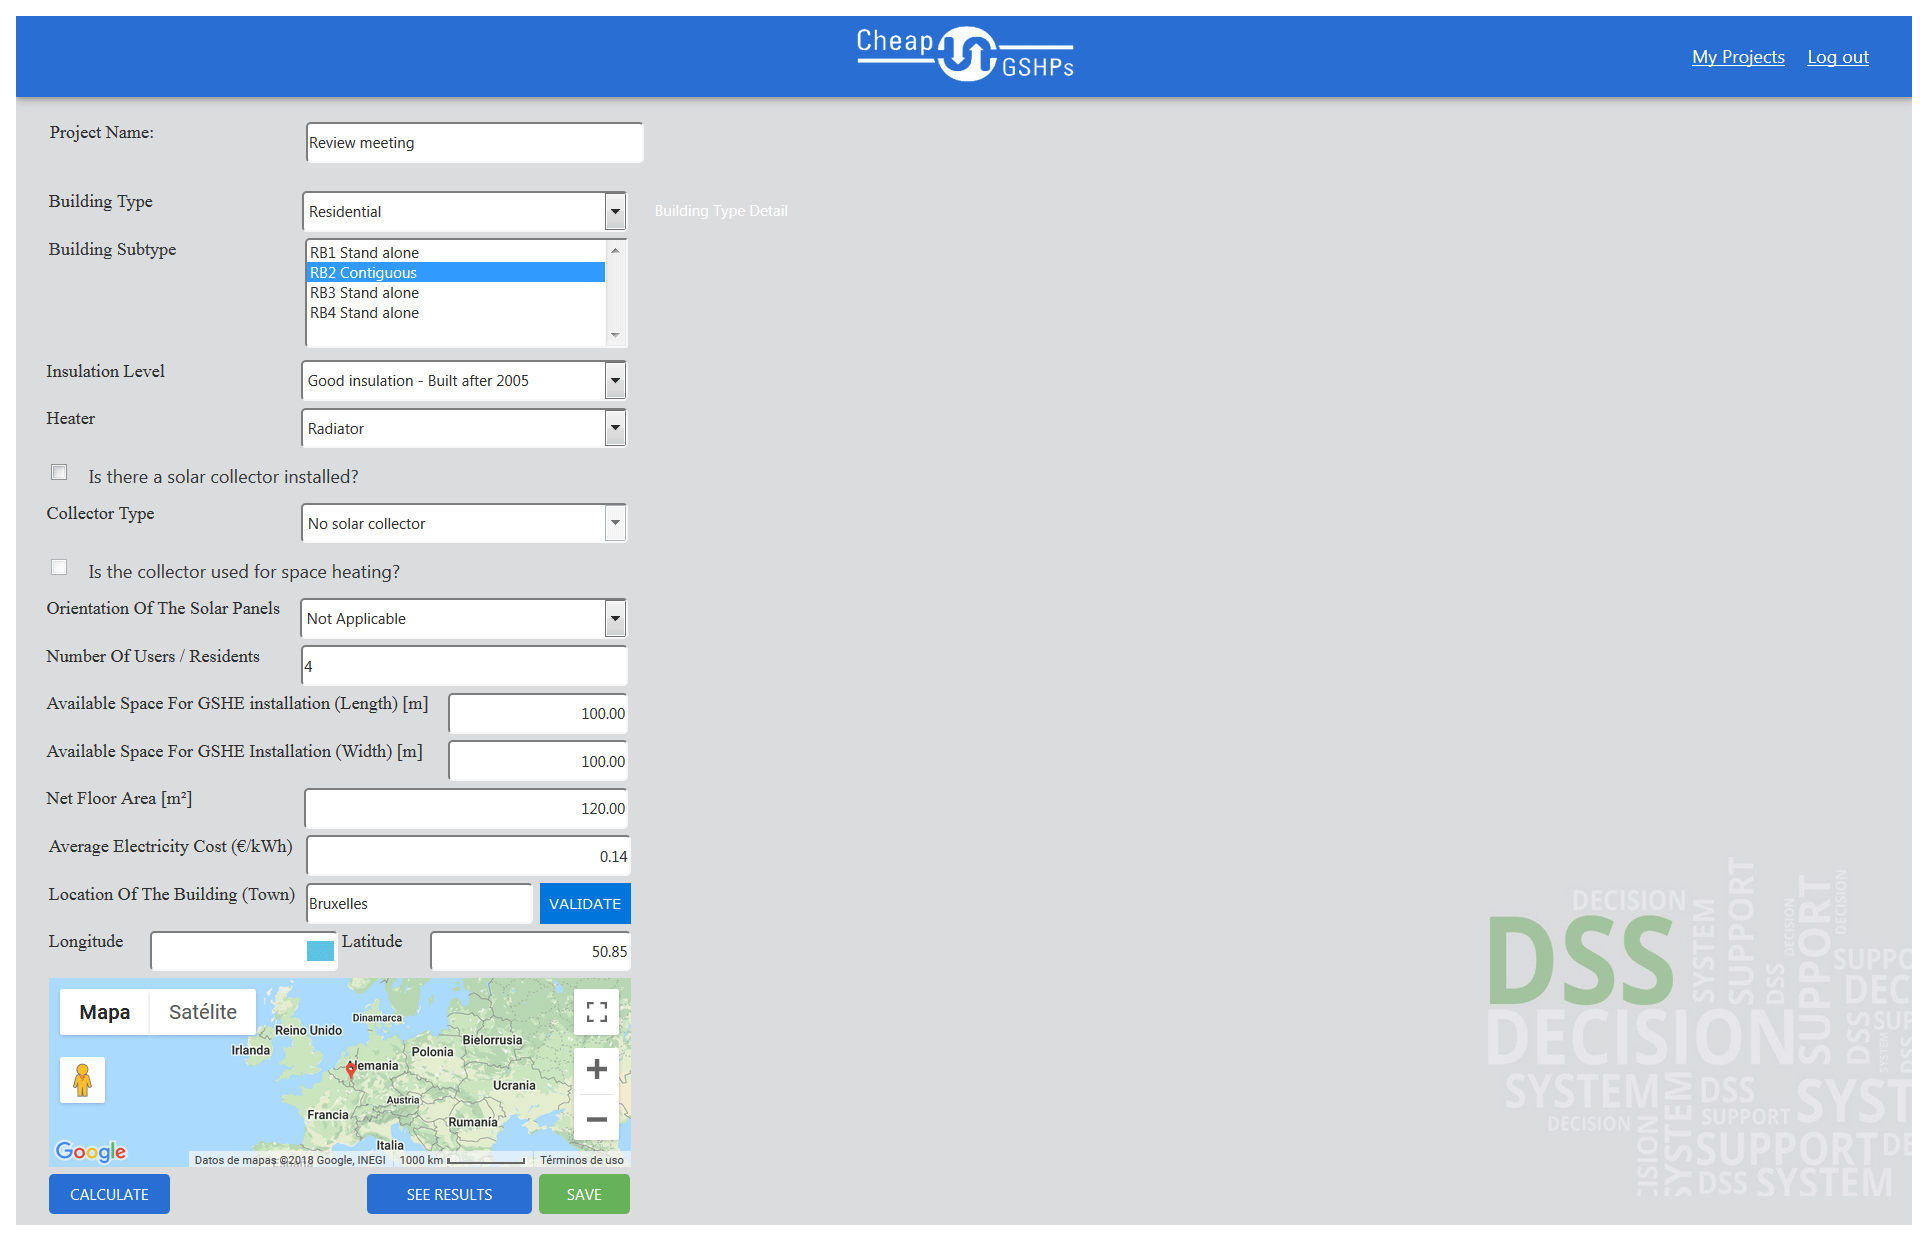Click the red location marker on map

pos(351,1070)
